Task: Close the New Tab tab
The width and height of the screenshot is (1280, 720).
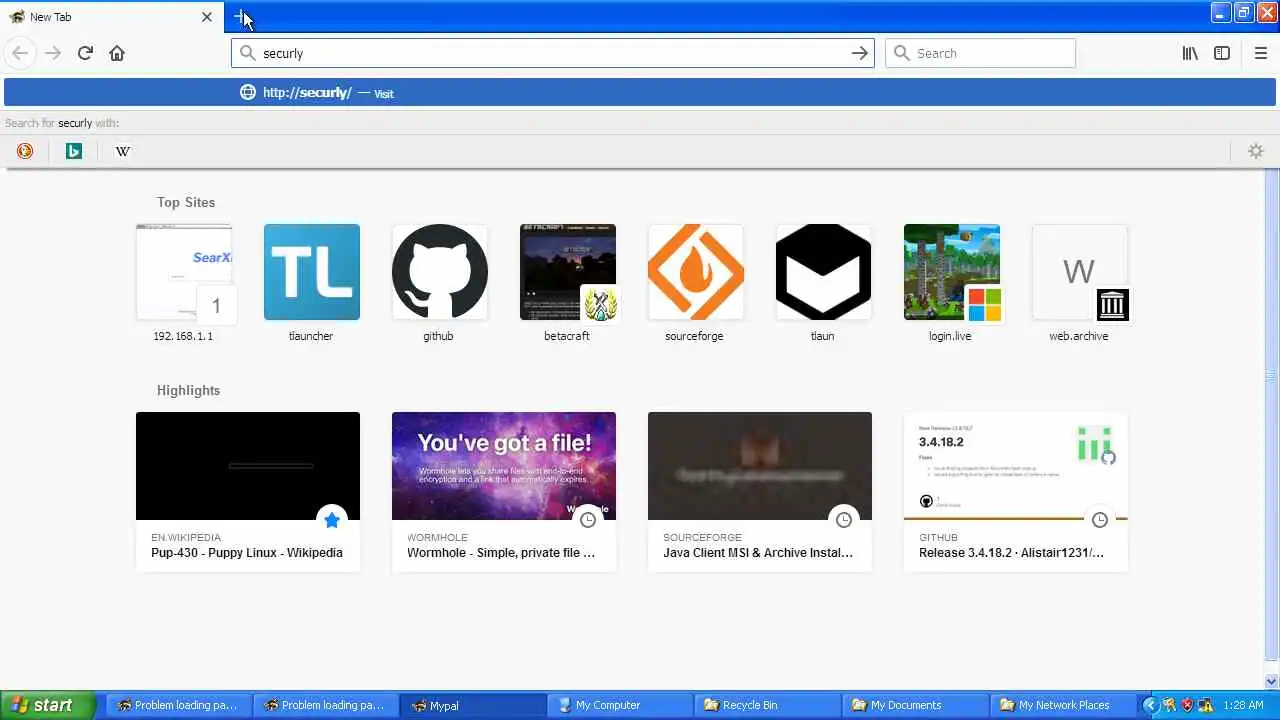Action: click(207, 17)
